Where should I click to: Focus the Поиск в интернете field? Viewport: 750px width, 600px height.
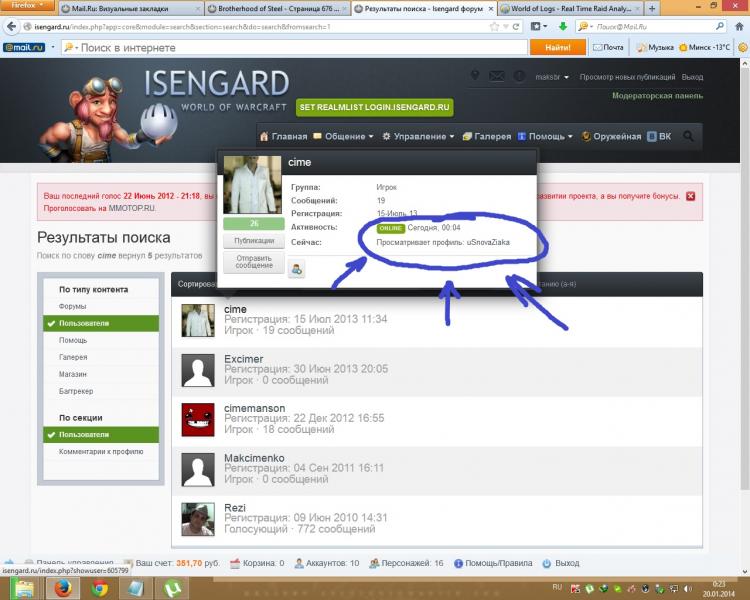point(295,47)
